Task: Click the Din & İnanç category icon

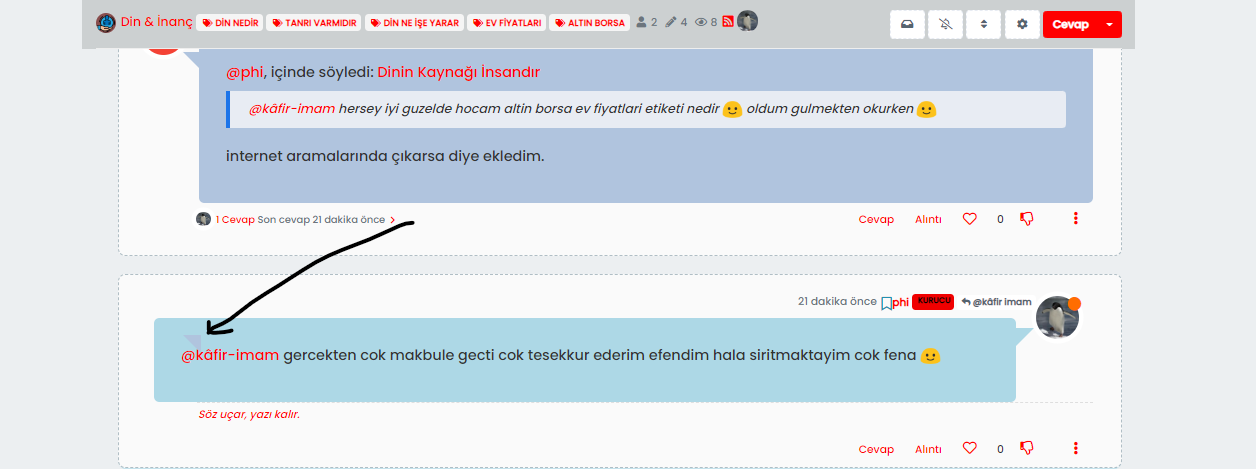Action: coord(106,22)
